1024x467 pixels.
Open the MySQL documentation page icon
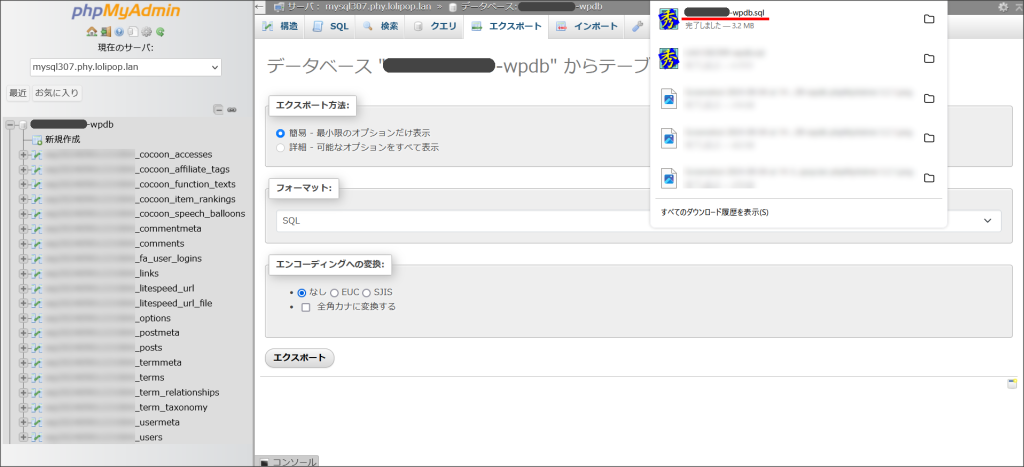pos(133,31)
